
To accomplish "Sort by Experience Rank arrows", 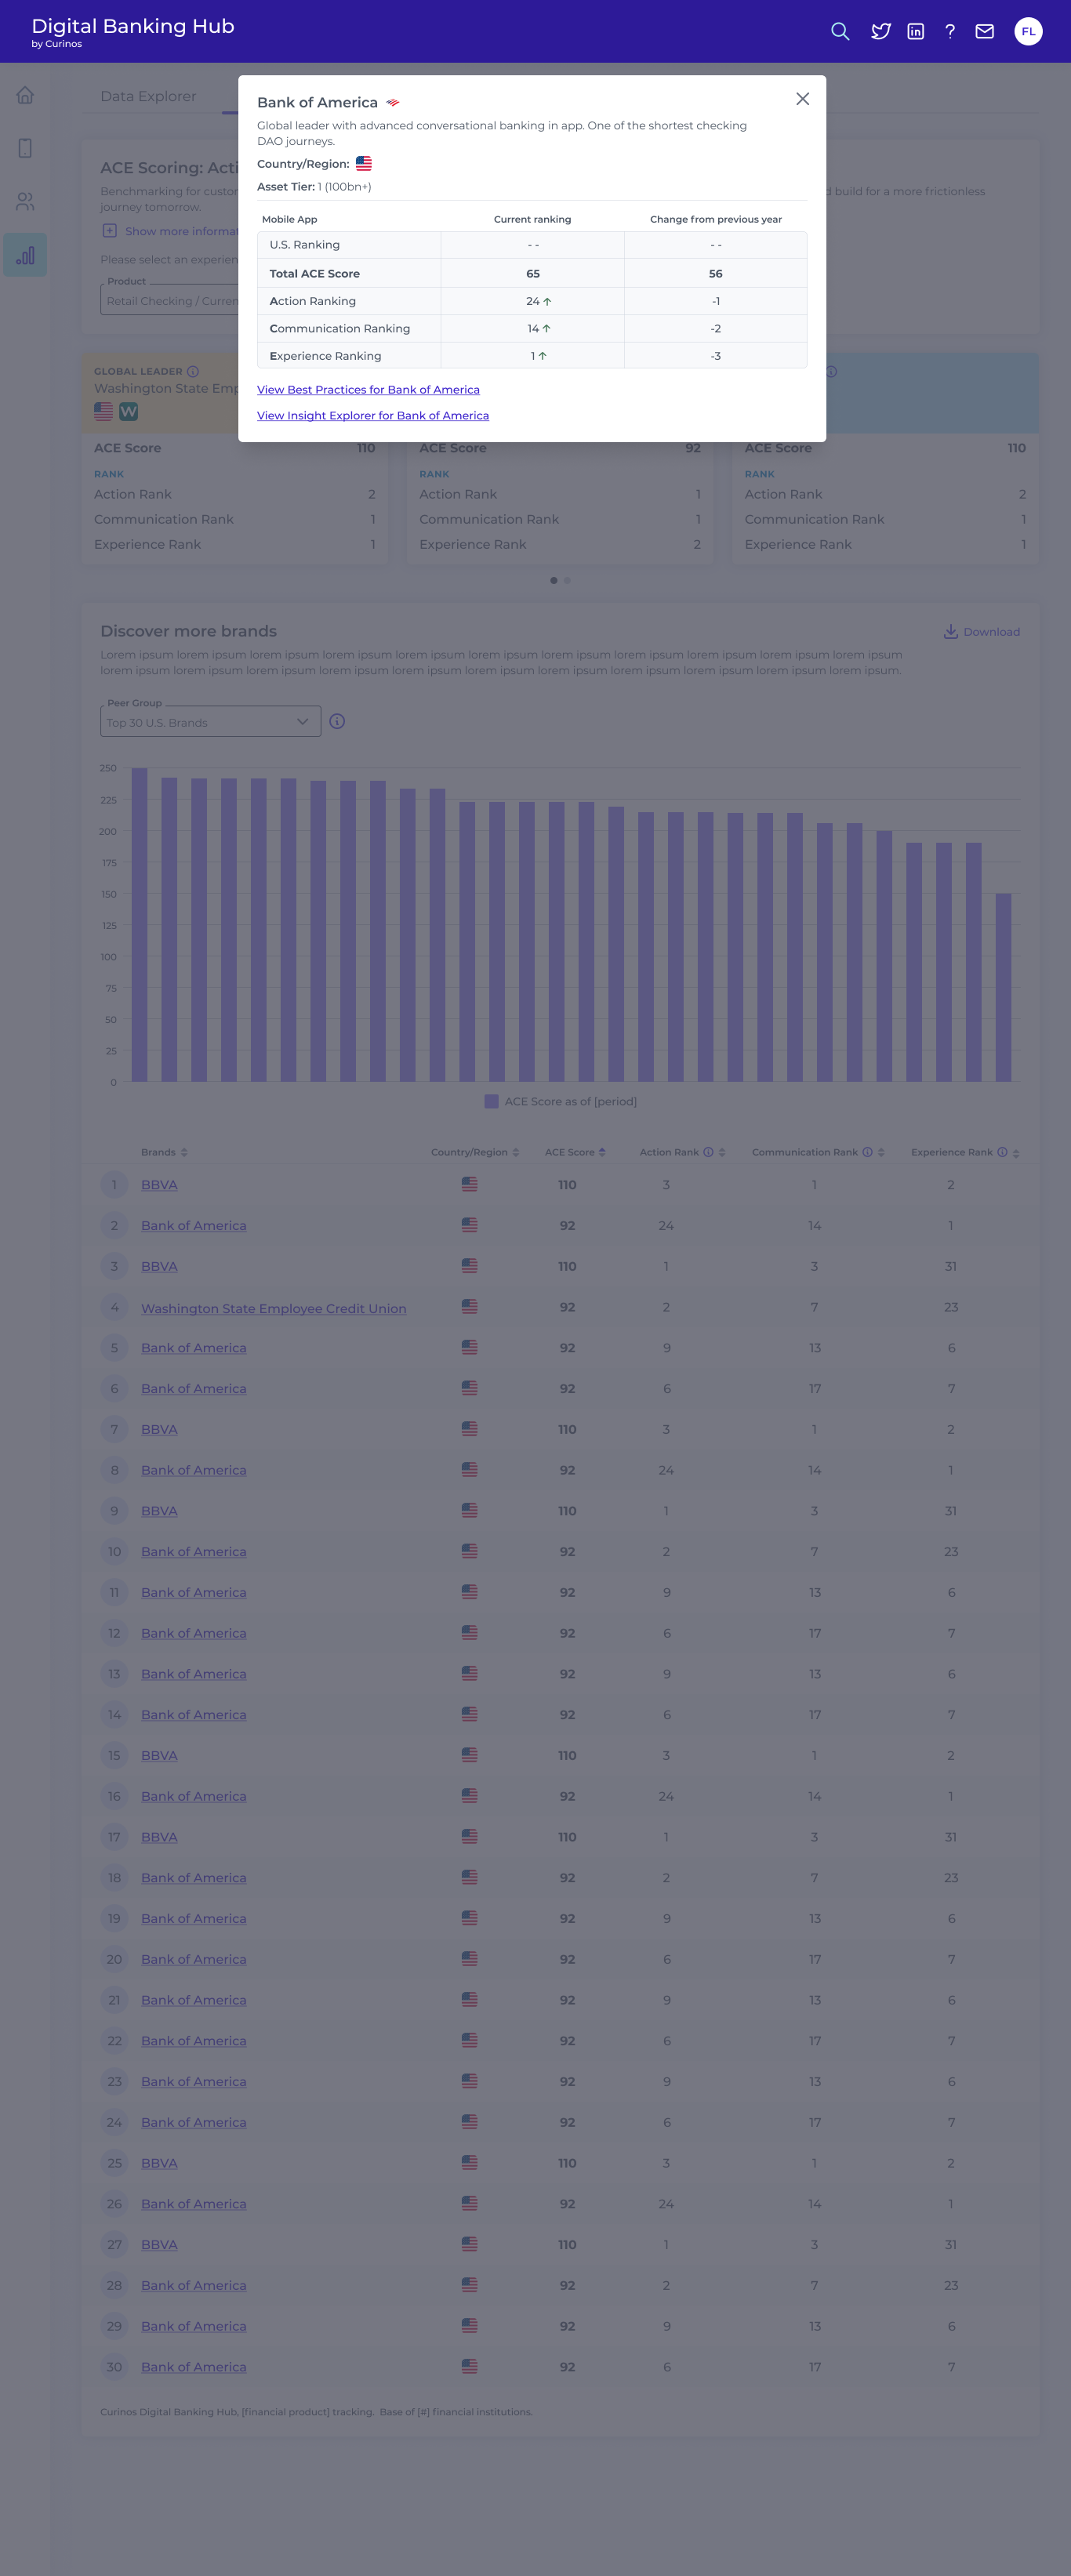I will [x=1016, y=1153].
